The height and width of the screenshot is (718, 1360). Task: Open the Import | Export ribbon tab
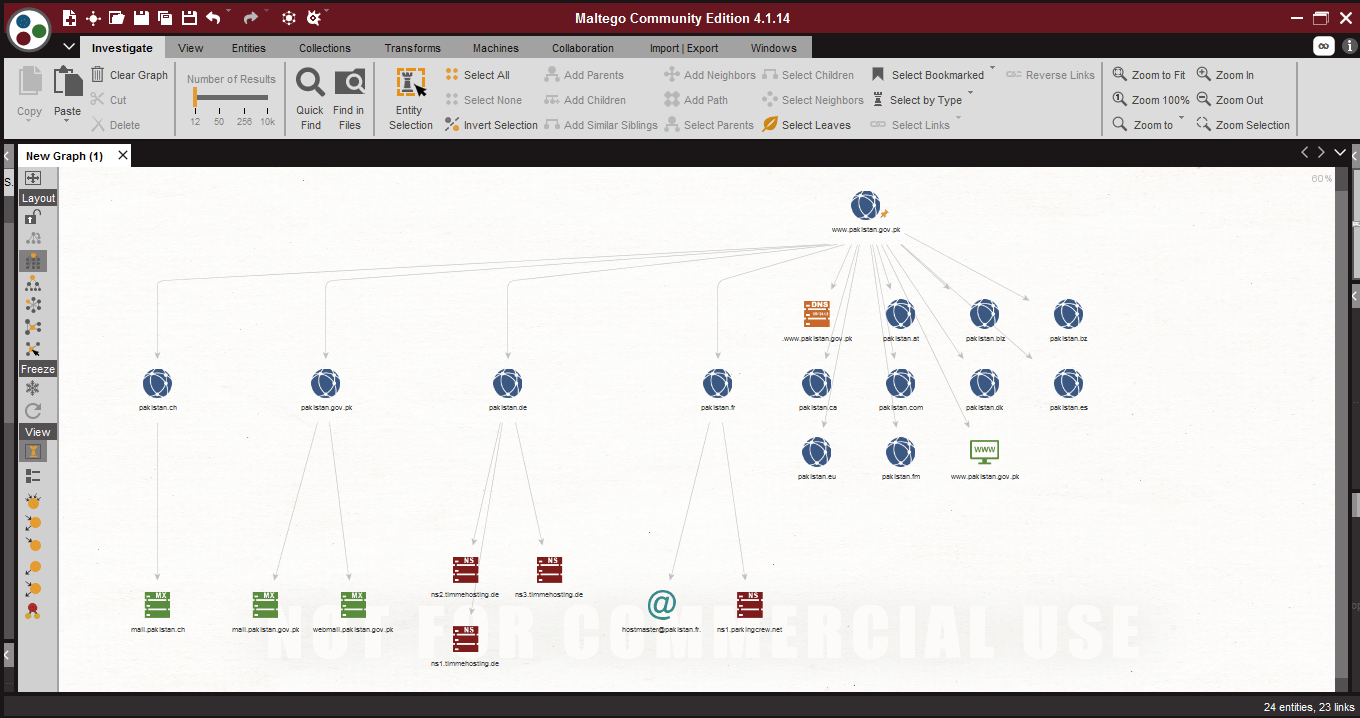pos(684,48)
